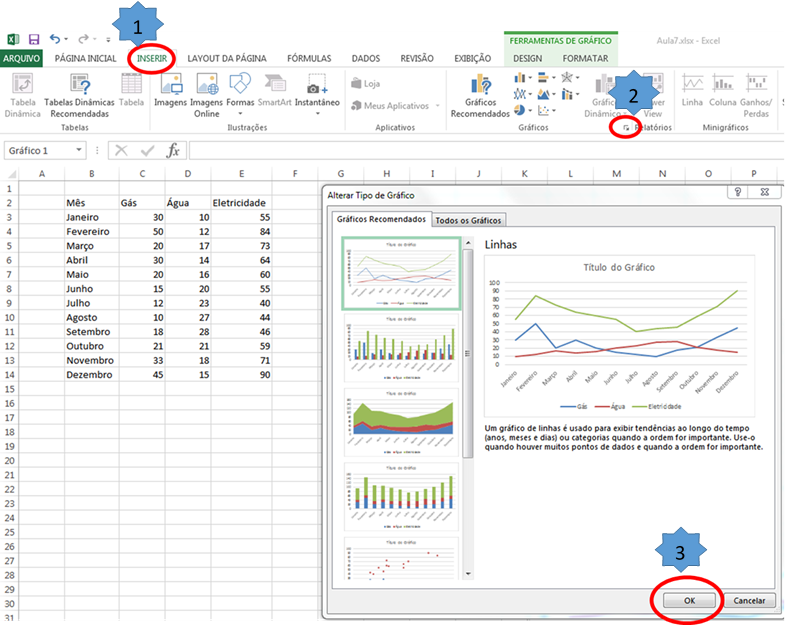
Task: Insert Imagens from file
Action: (x=170, y=90)
